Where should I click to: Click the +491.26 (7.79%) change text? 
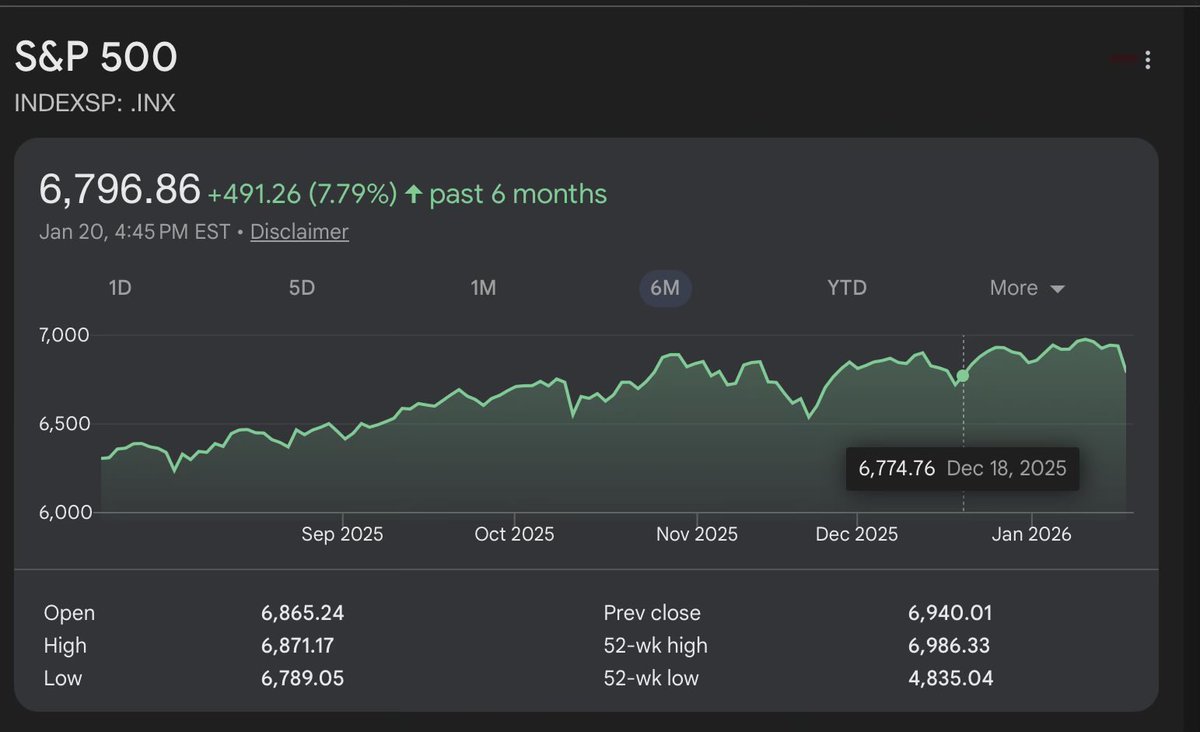tap(302, 193)
